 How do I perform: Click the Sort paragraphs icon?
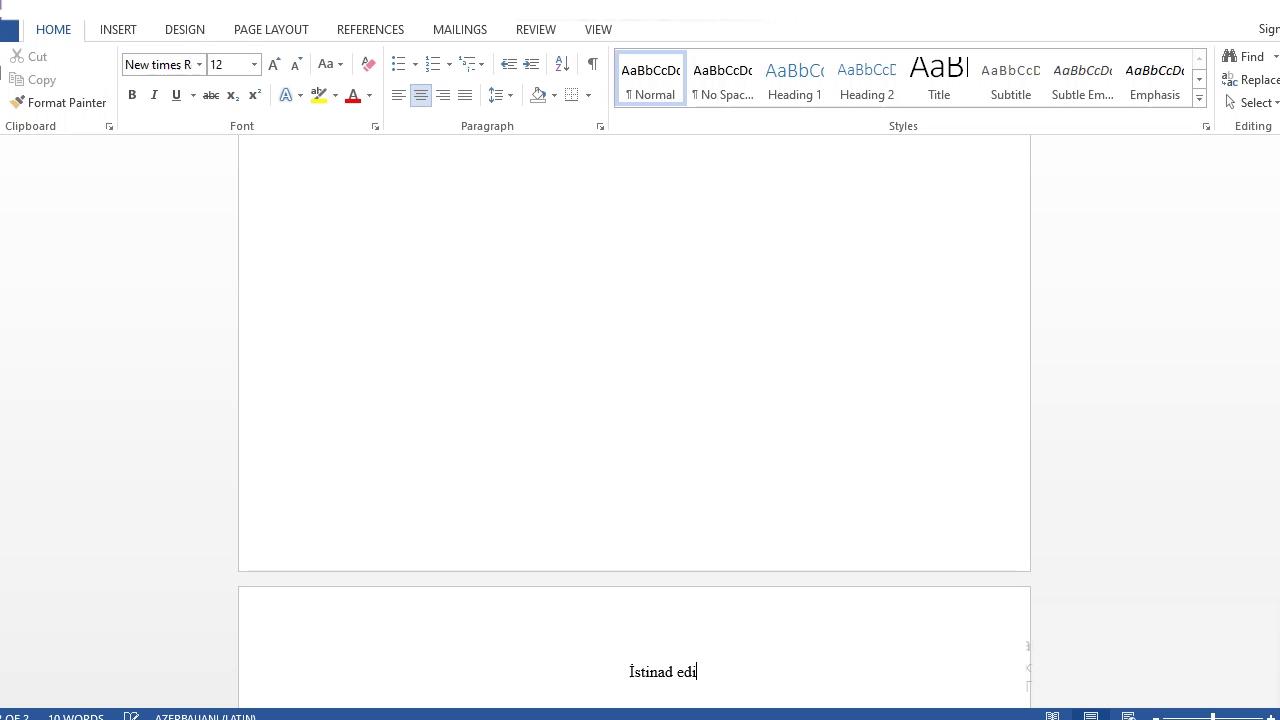coord(562,64)
